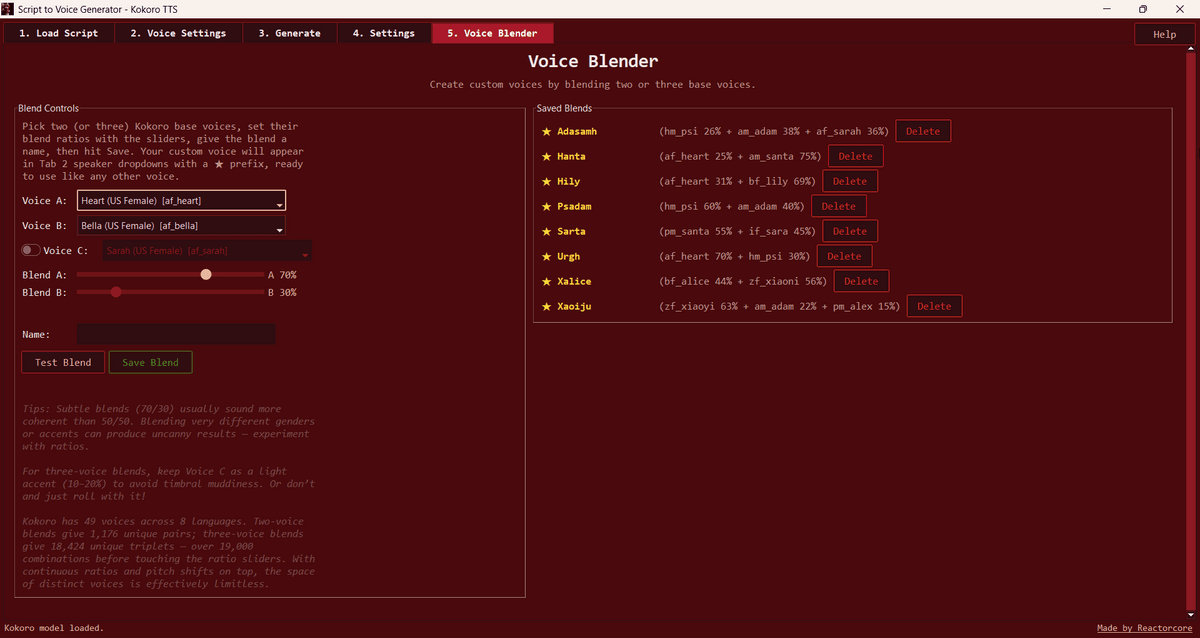Click the Save Blend button
The height and width of the screenshot is (638, 1200).
[x=150, y=362]
